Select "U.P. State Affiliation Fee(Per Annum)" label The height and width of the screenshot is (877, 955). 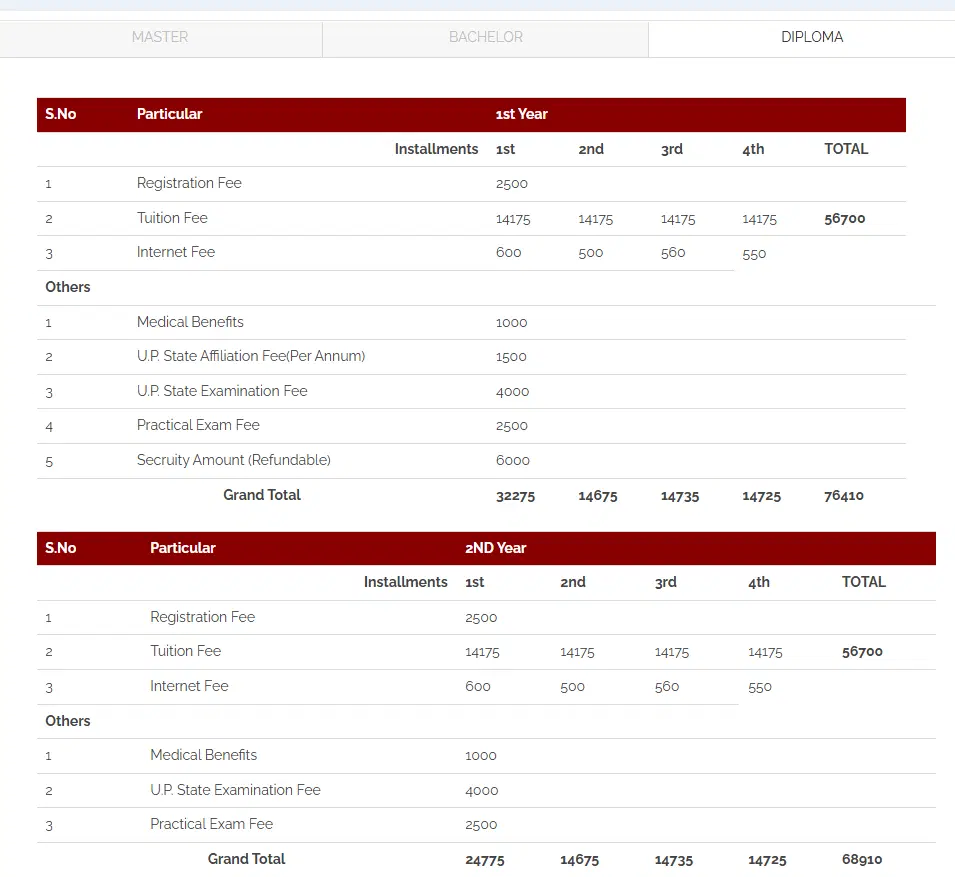pyautogui.click(x=250, y=356)
